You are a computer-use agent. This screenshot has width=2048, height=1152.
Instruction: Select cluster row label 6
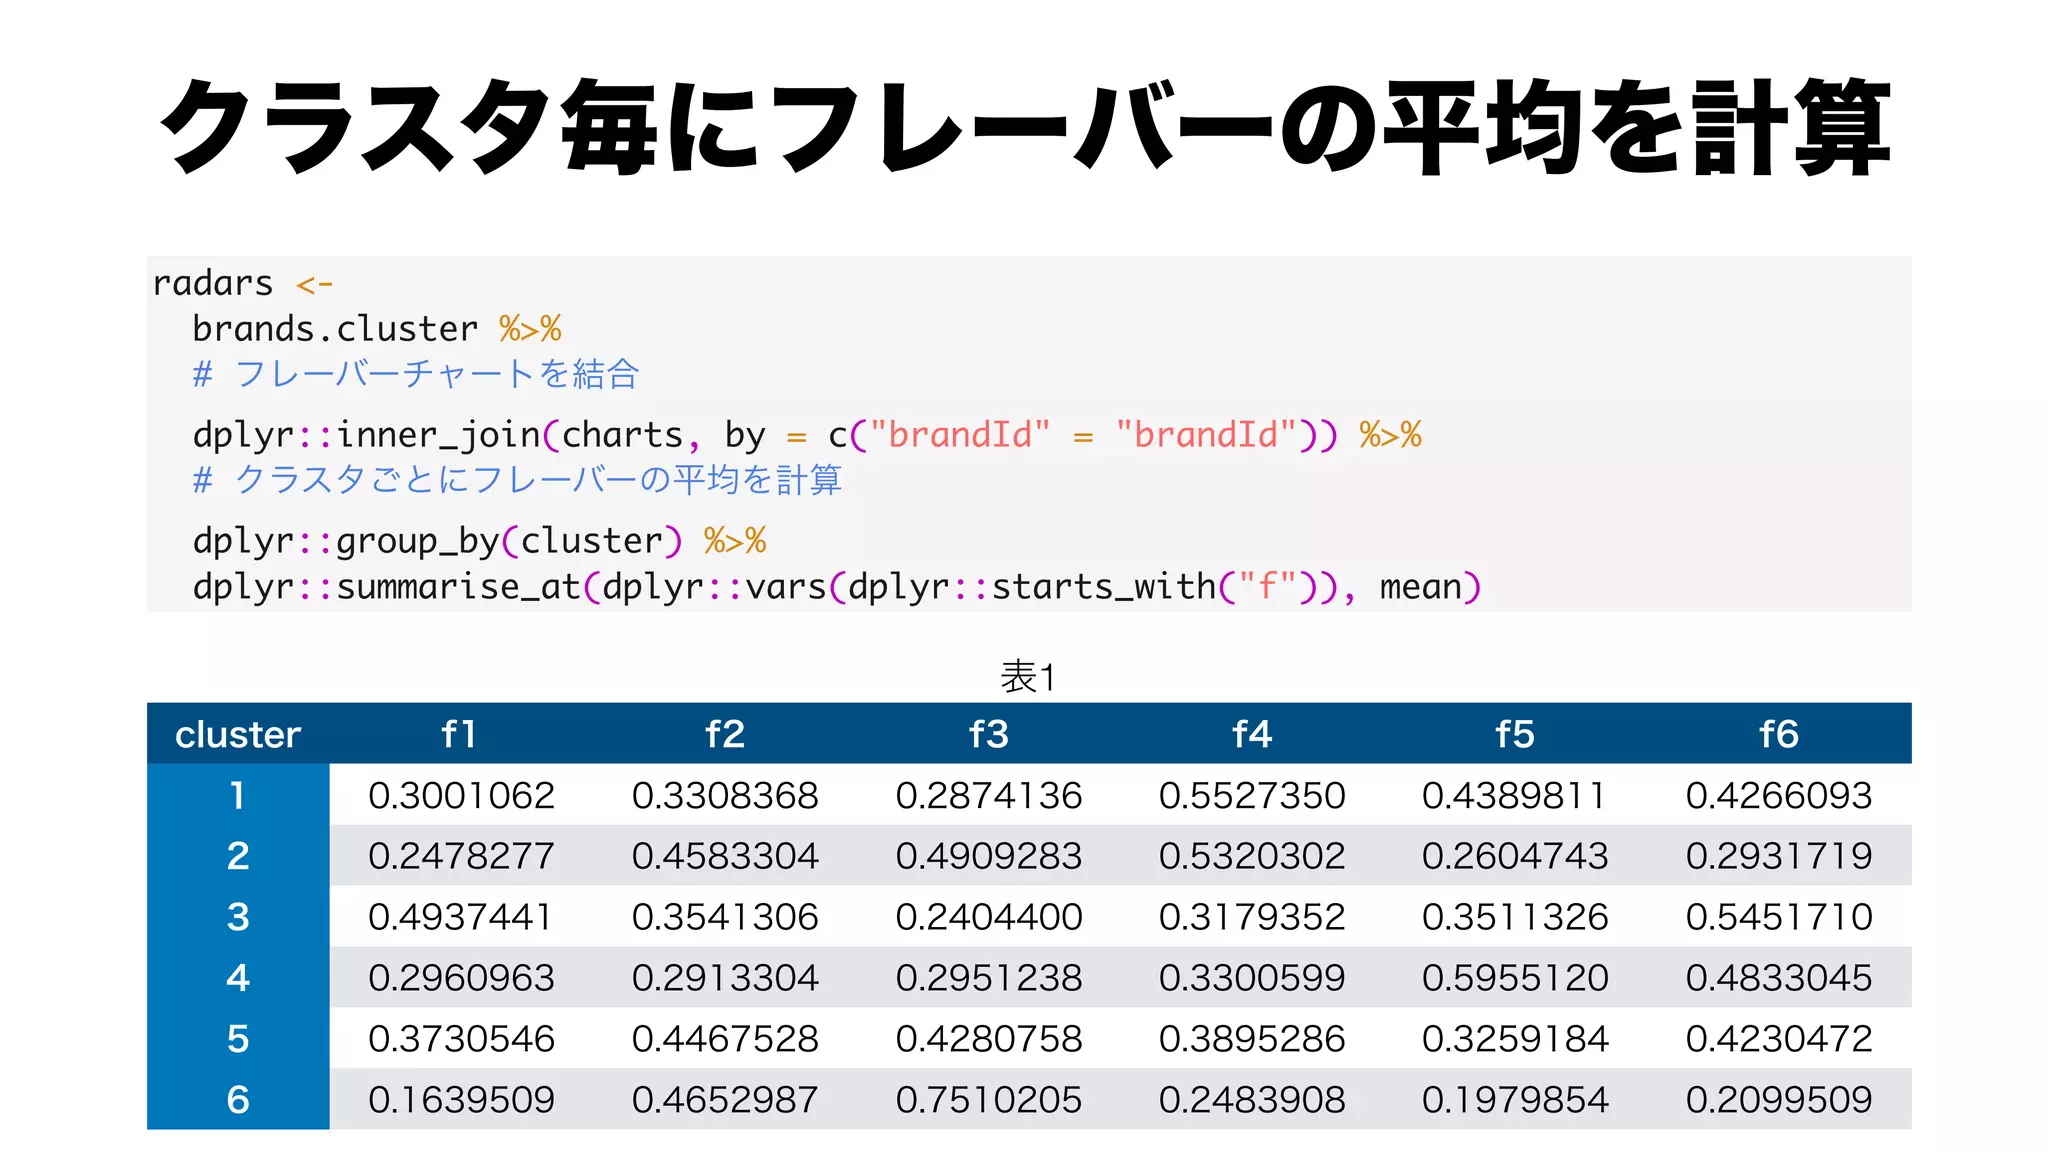pyautogui.click(x=238, y=1100)
